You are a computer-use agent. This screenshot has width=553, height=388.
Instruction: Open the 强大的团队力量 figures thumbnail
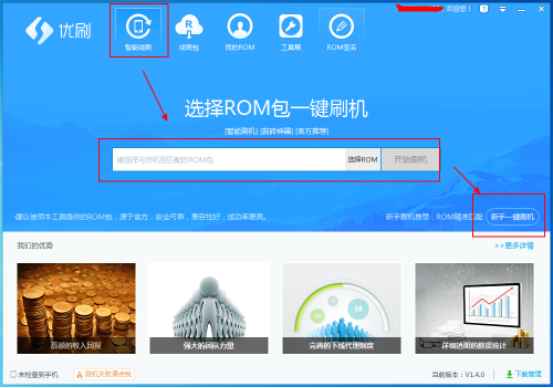[209, 308]
